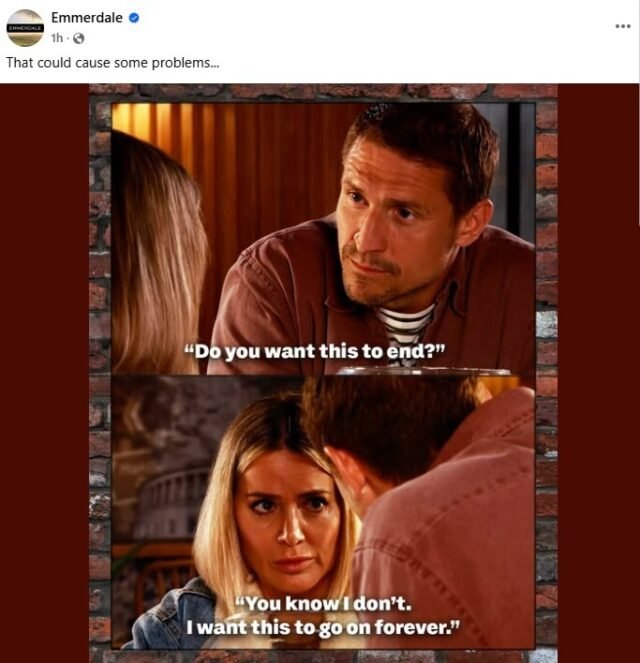This screenshot has height=663, width=640.
Task: Click the denim jacket in the bottom panel
Action: [x=173, y=615]
